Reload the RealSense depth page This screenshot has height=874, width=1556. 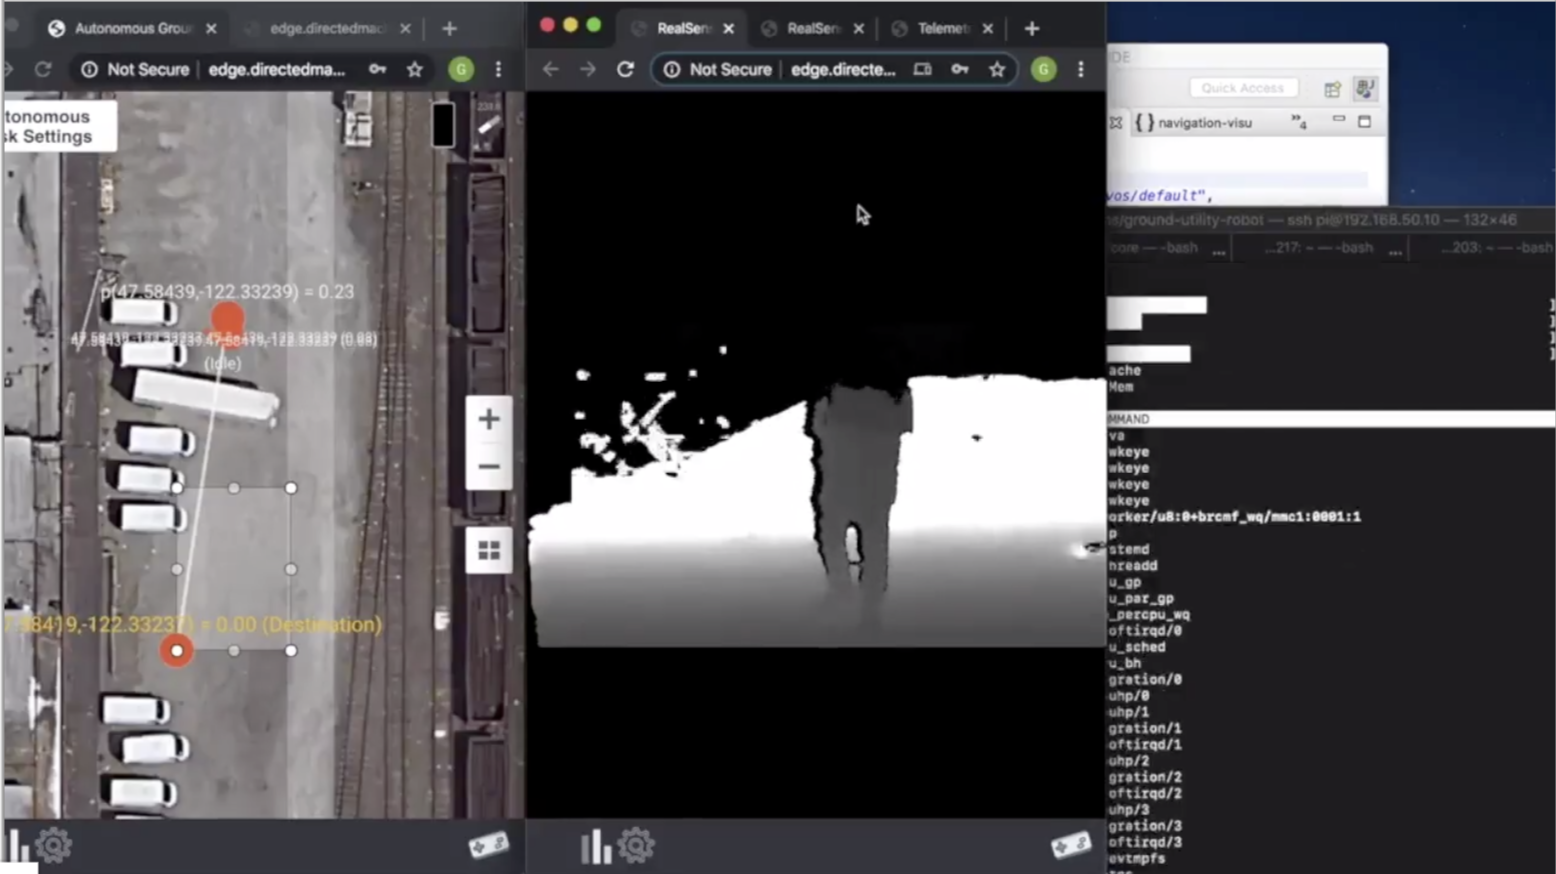tap(625, 69)
